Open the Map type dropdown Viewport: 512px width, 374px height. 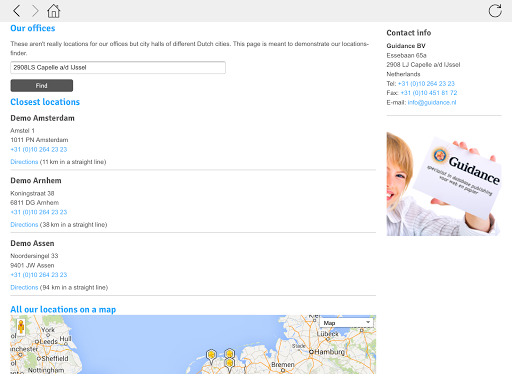point(347,323)
